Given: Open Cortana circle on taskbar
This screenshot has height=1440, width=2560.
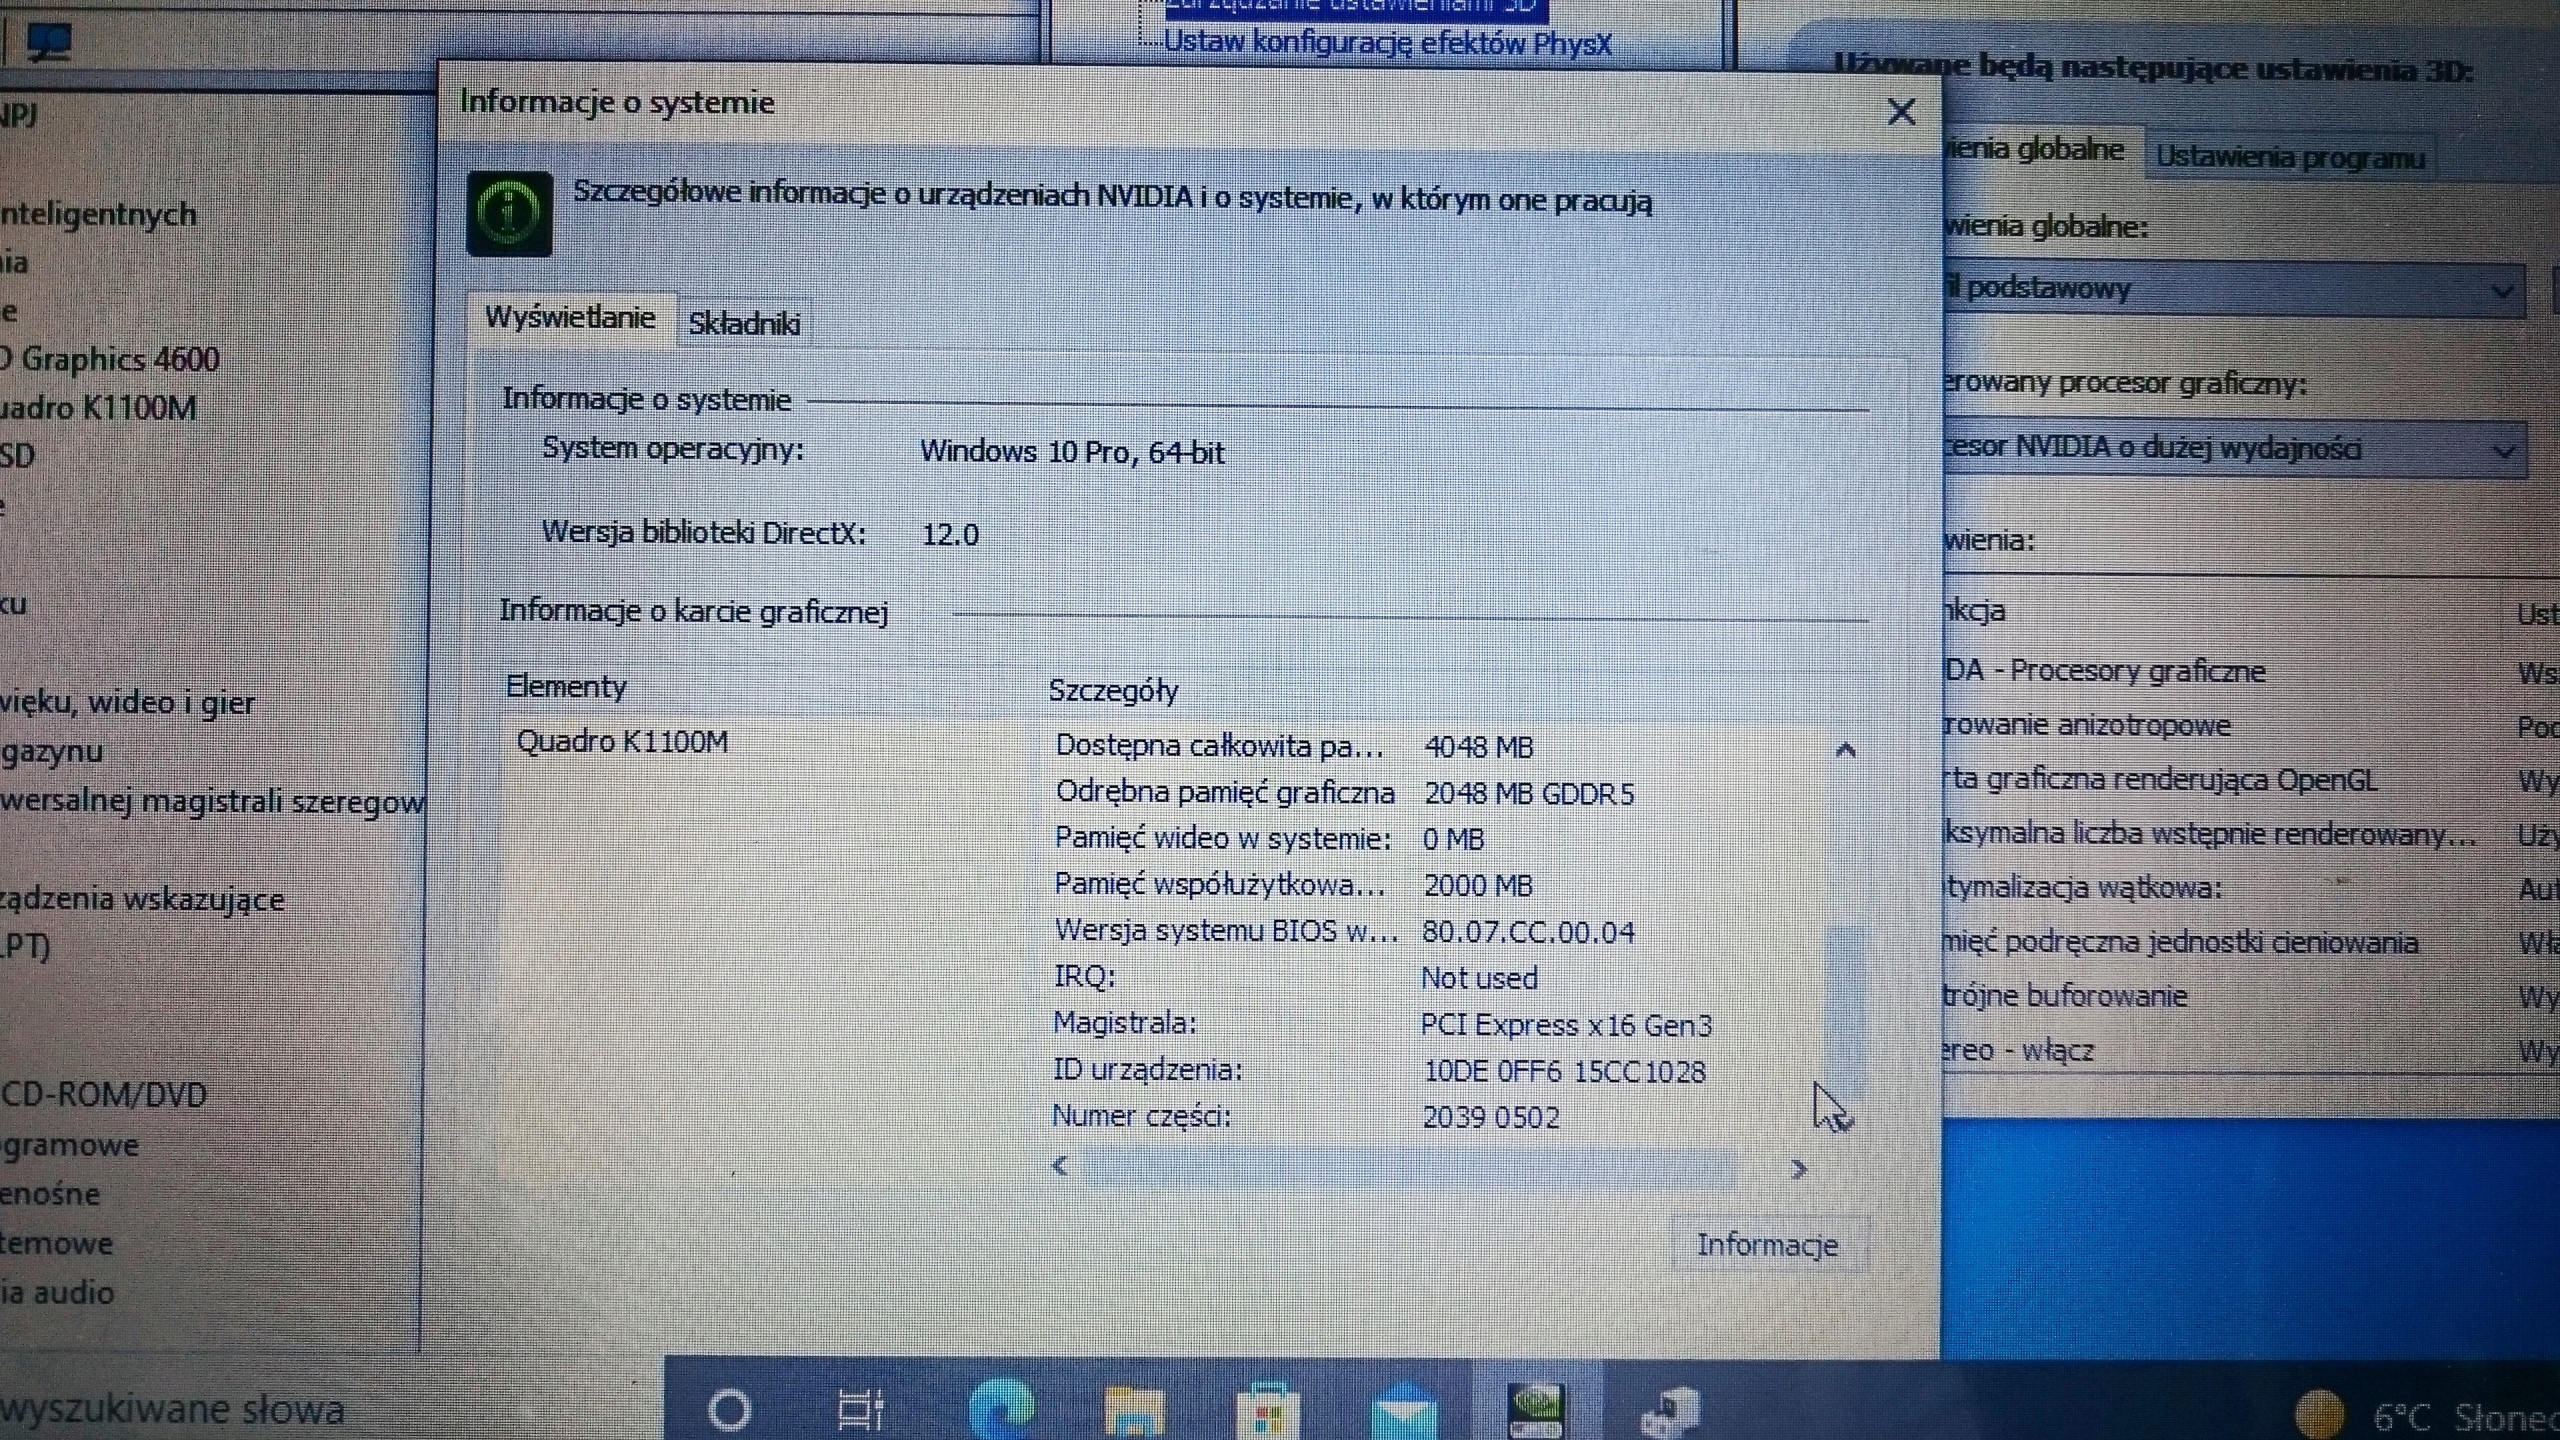Looking at the screenshot, I should coord(729,1410).
